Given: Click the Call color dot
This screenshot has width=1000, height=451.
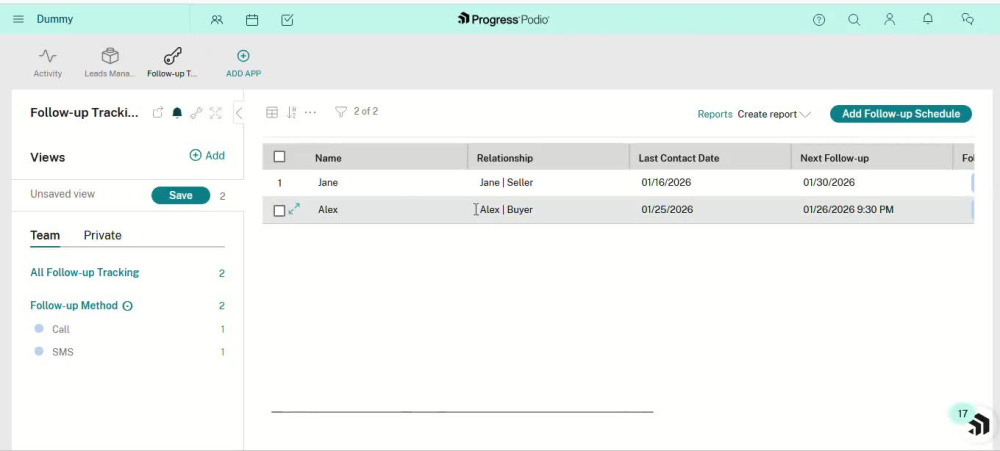Looking at the screenshot, I should point(39,329).
